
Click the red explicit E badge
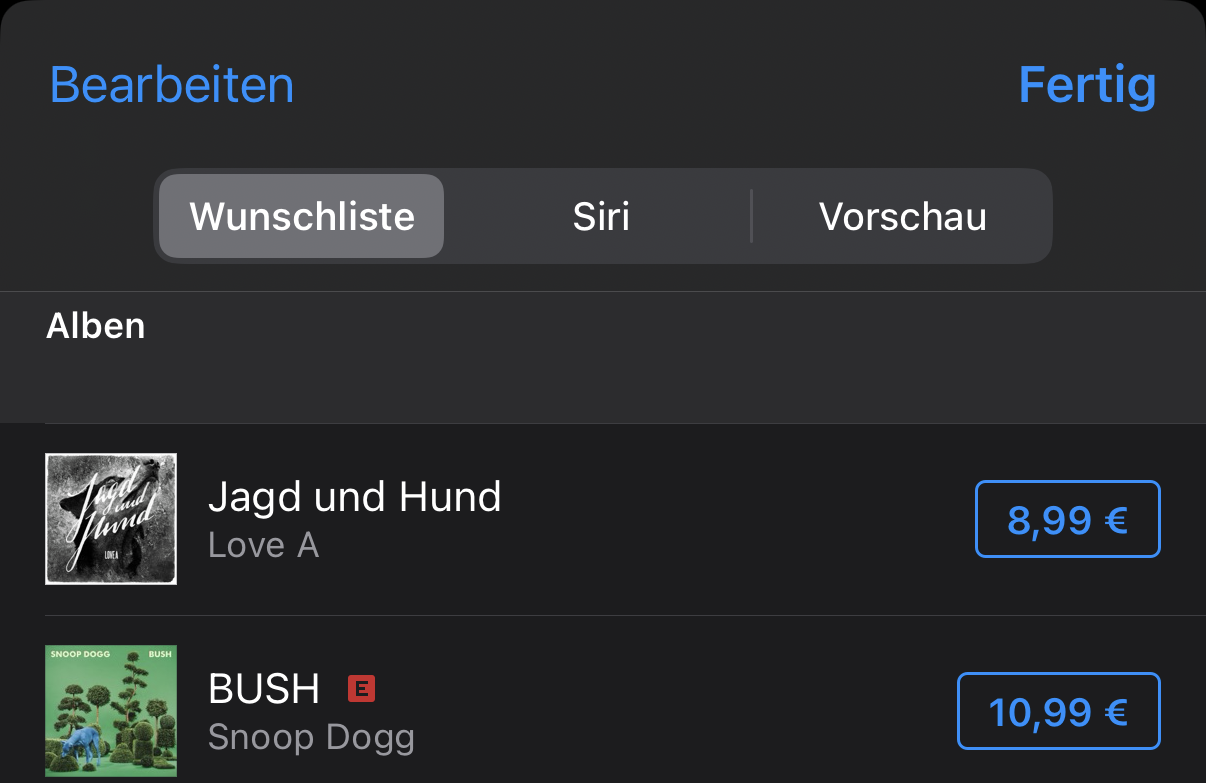click(361, 688)
